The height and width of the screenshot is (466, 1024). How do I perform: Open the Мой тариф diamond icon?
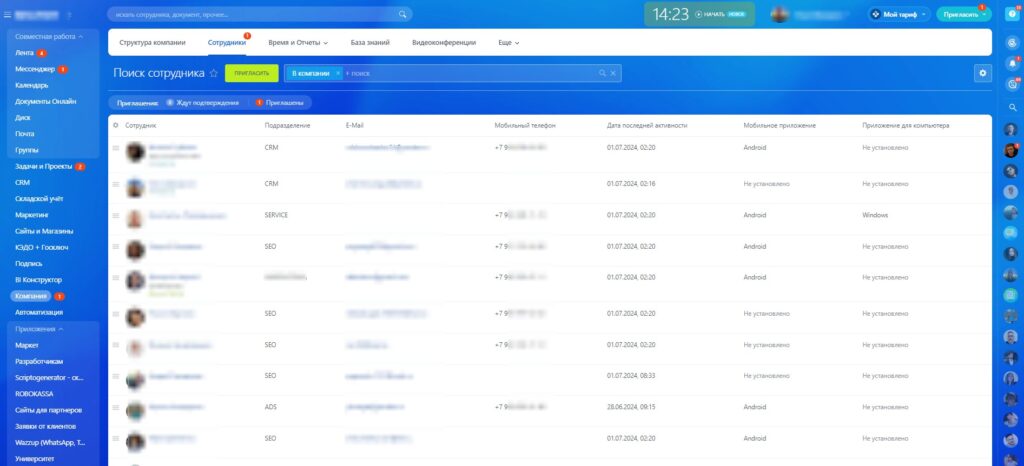[x=876, y=14]
